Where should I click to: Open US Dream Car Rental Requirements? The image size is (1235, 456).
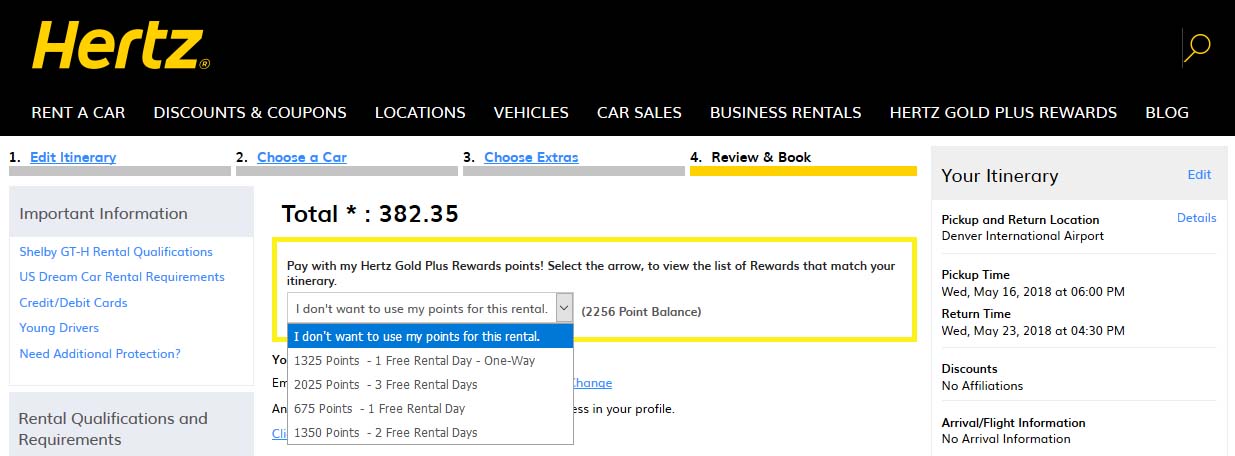coord(122,277)
